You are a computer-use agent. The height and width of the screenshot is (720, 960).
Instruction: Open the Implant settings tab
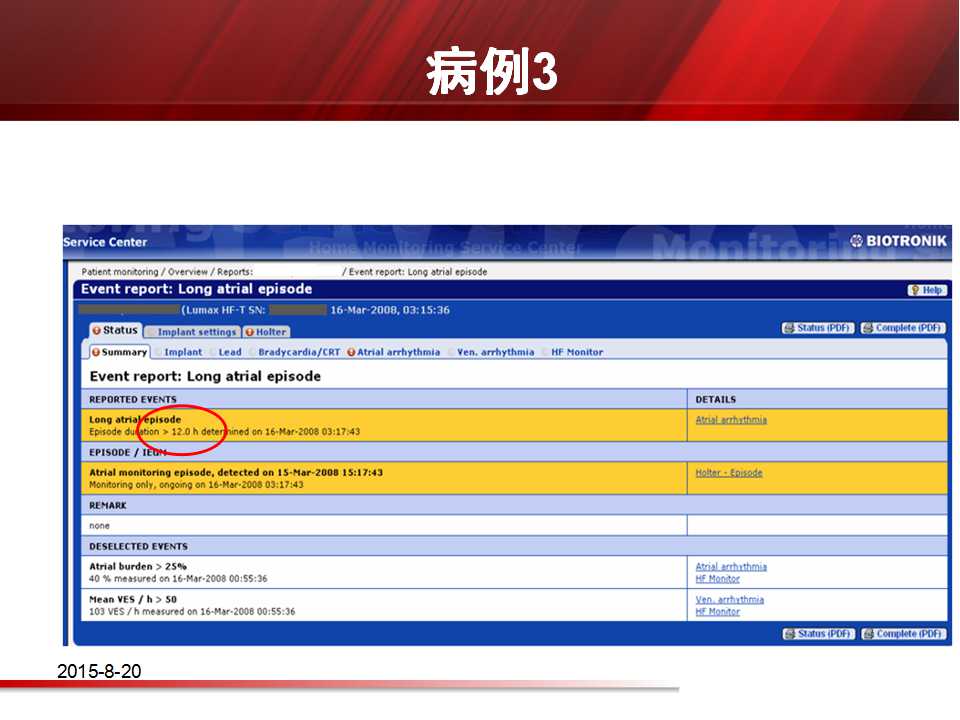tap(192, 332)
